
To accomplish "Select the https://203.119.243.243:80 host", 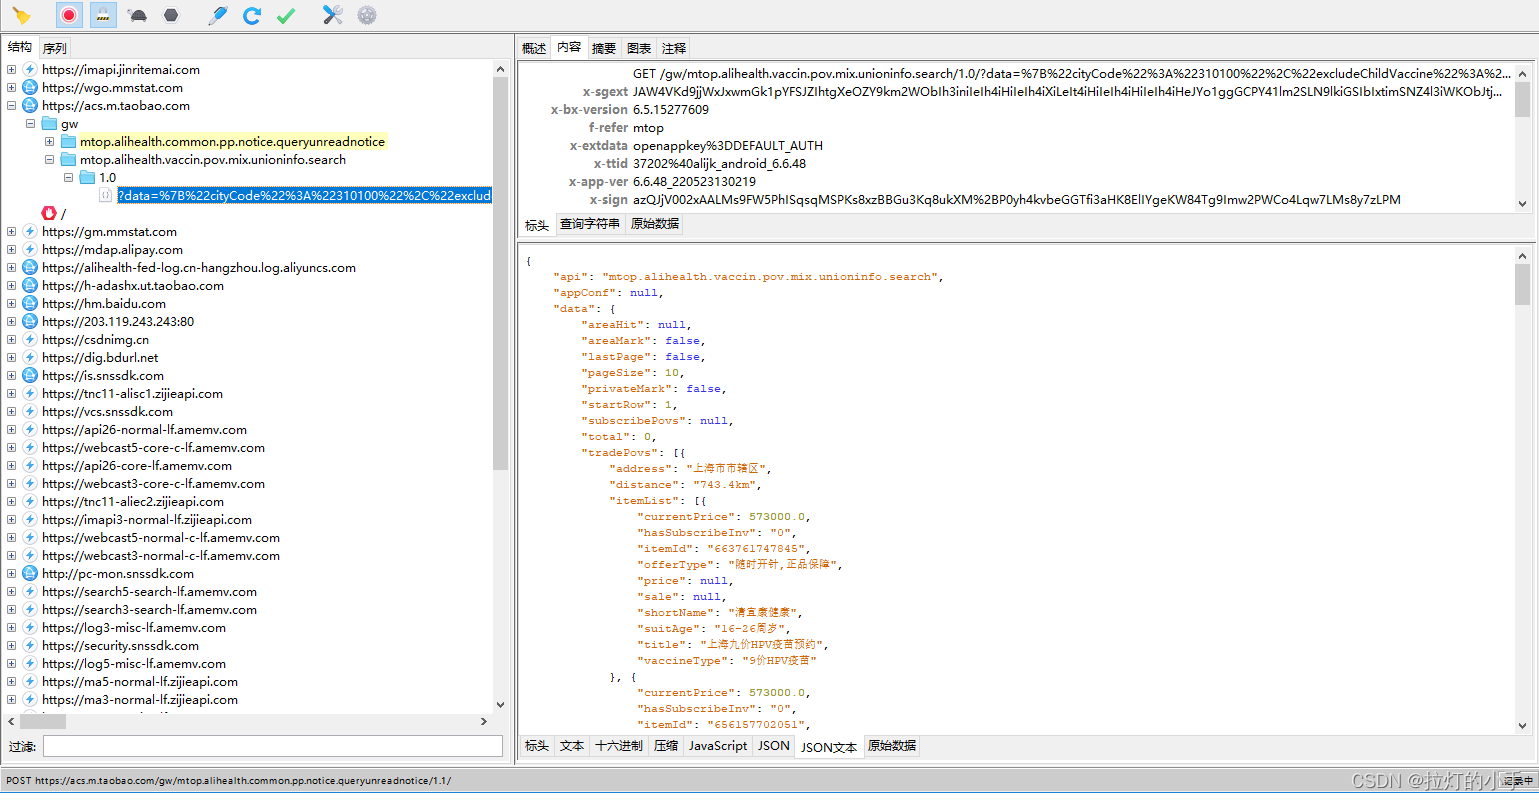I will pyautogui.click(x=118, y=322).
